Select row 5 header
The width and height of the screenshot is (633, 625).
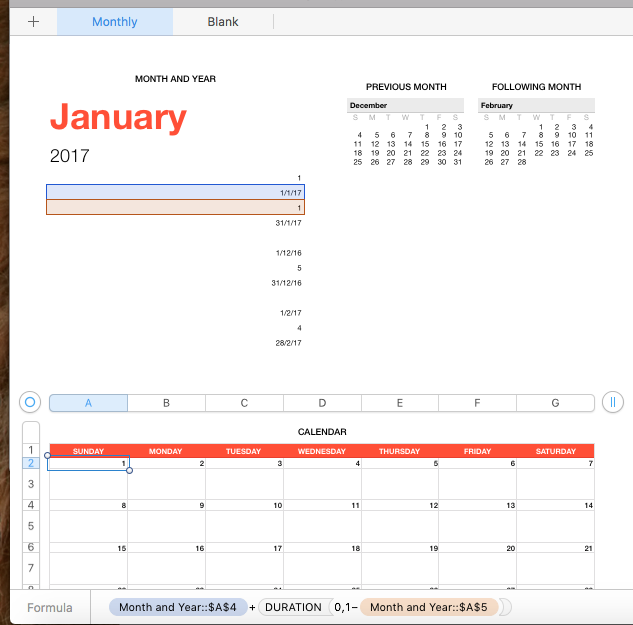pos(31,526)
